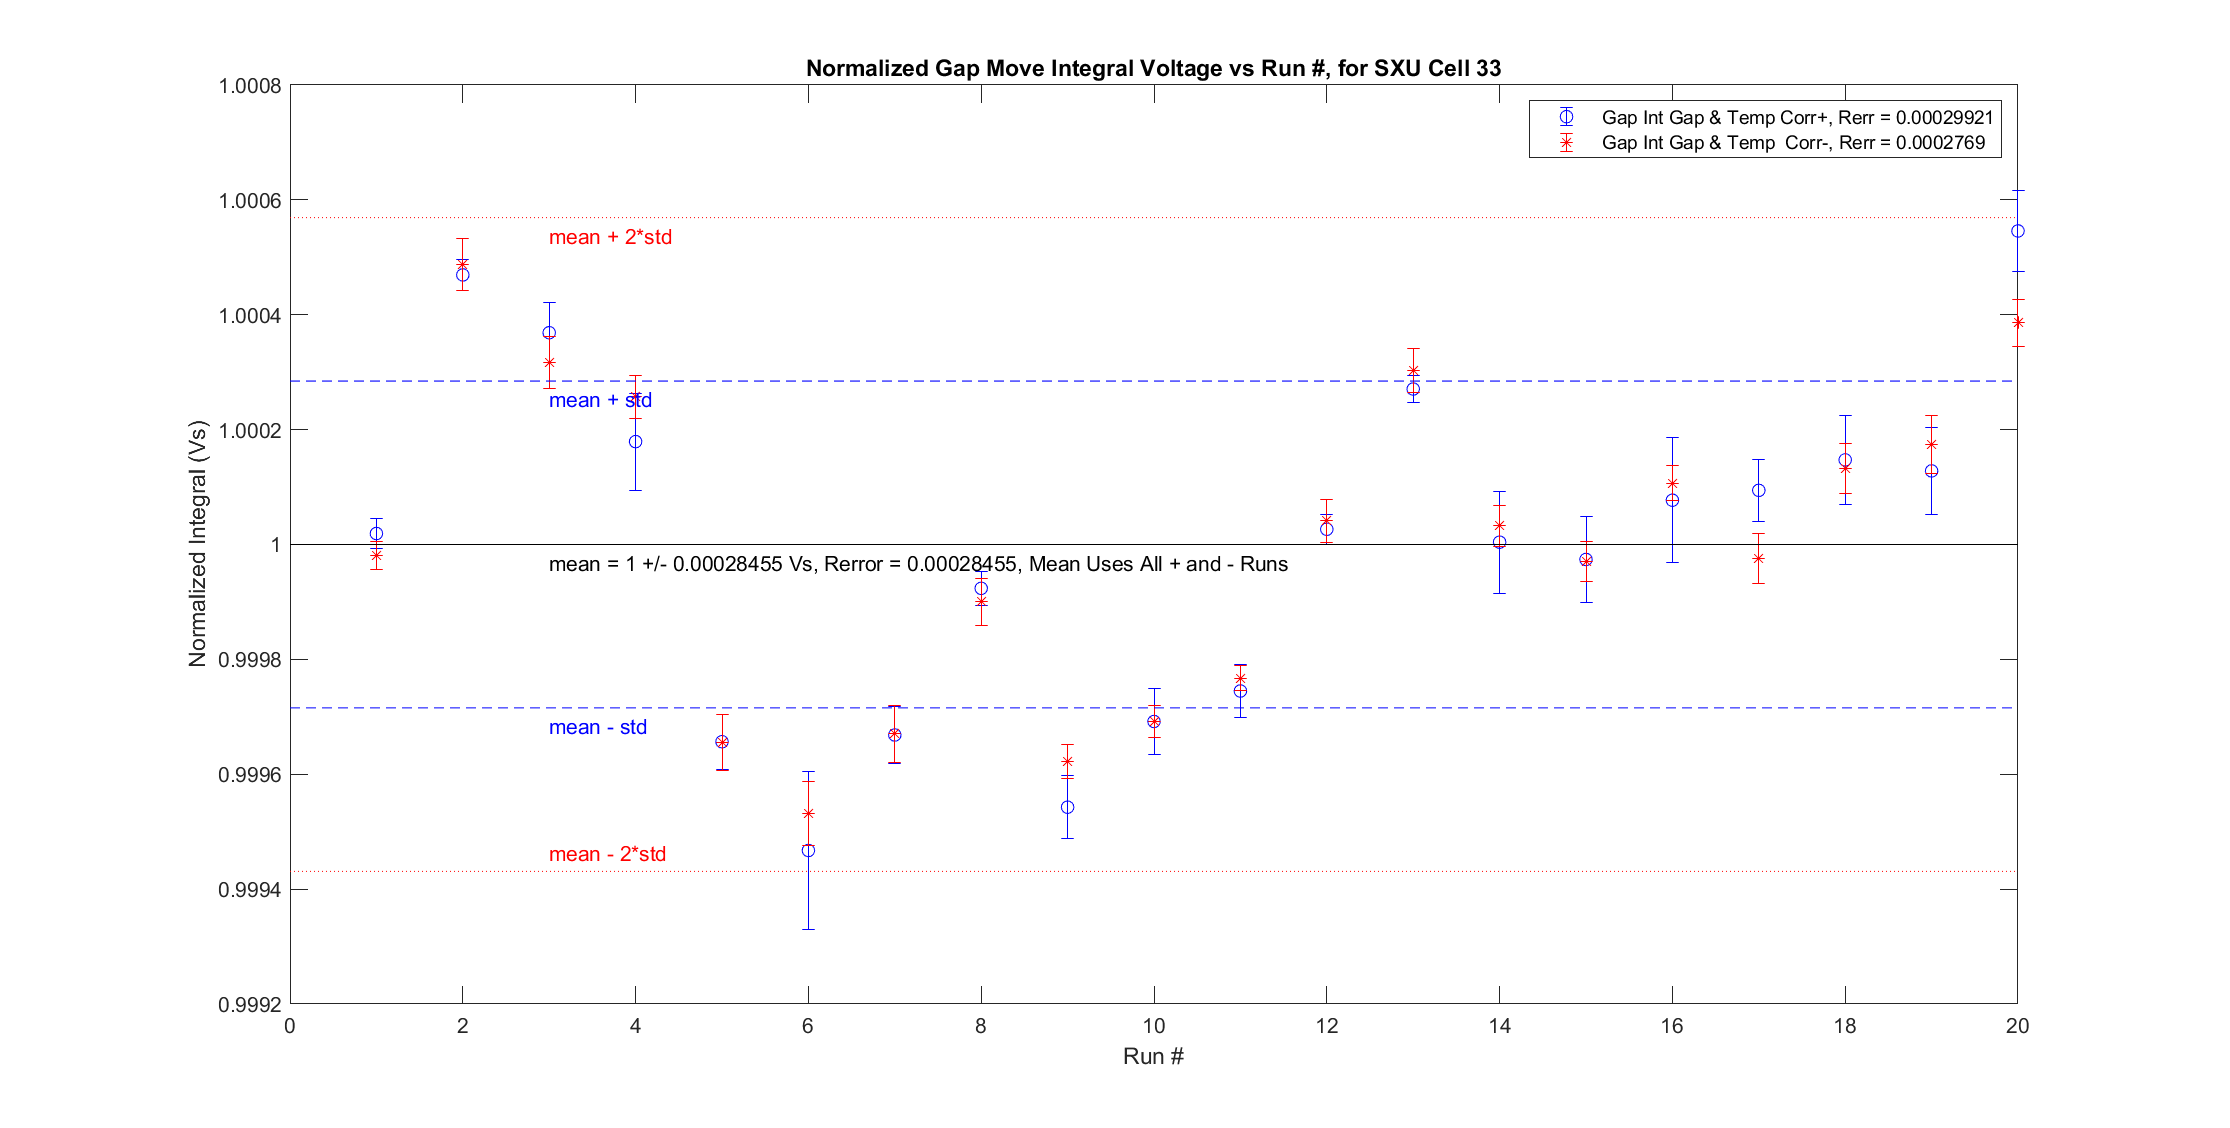Click the blue 'mean - std' label
This screenshot has height=1128, width=2230.
coord(597,727)
